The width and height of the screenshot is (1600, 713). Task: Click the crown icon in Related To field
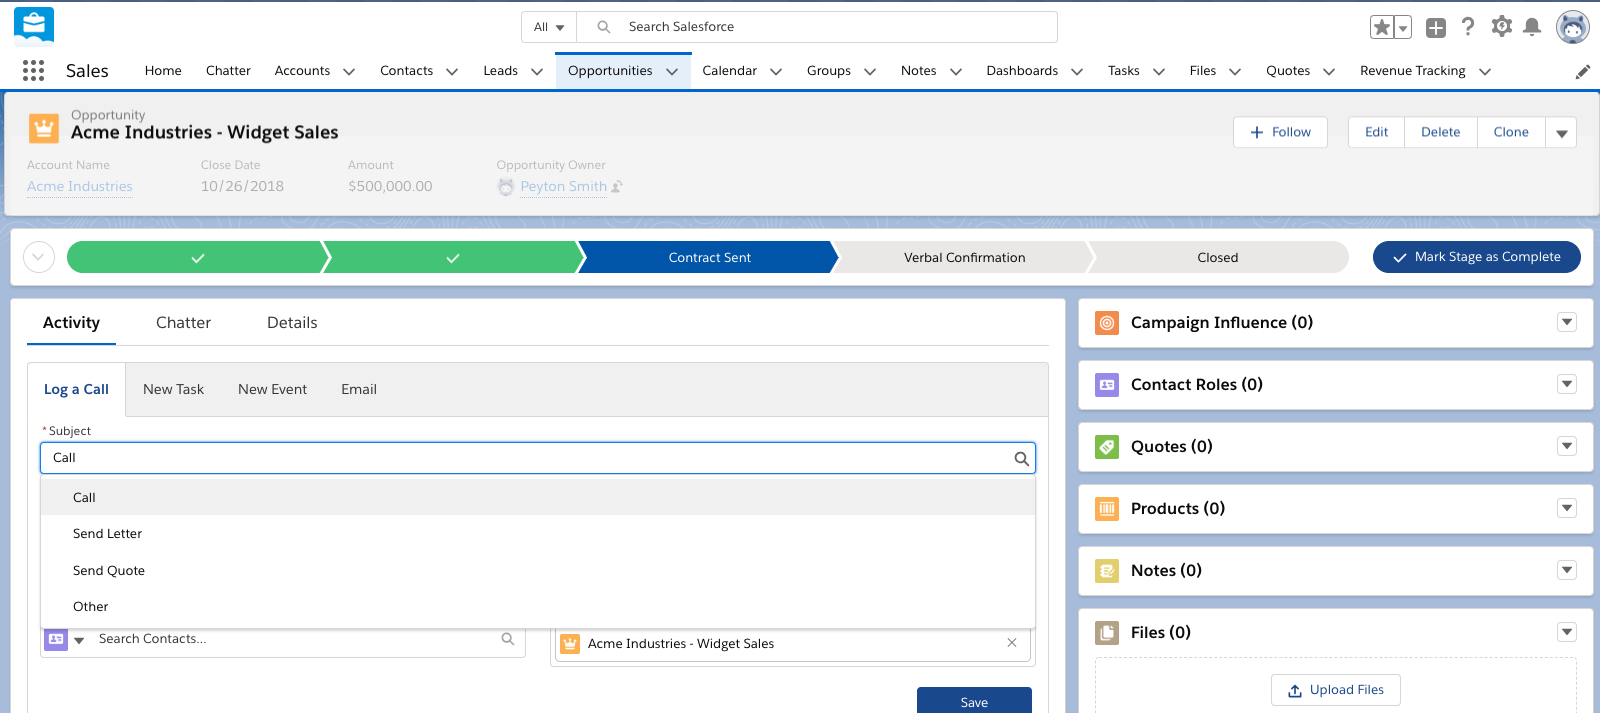[x=570, y=643]
